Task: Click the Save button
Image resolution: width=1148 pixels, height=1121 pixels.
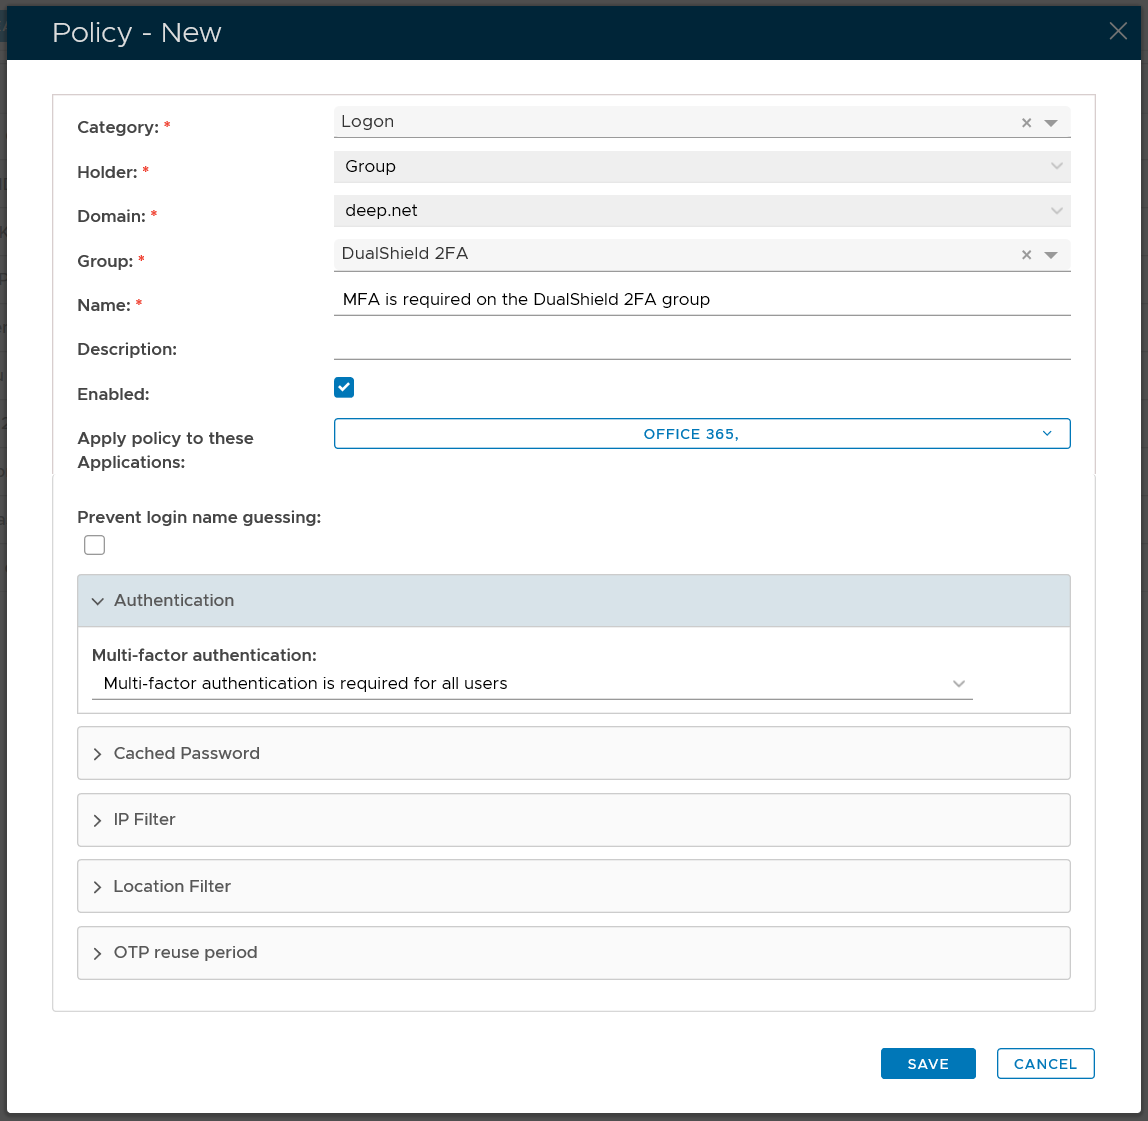Action: [x=927, y=1064]
